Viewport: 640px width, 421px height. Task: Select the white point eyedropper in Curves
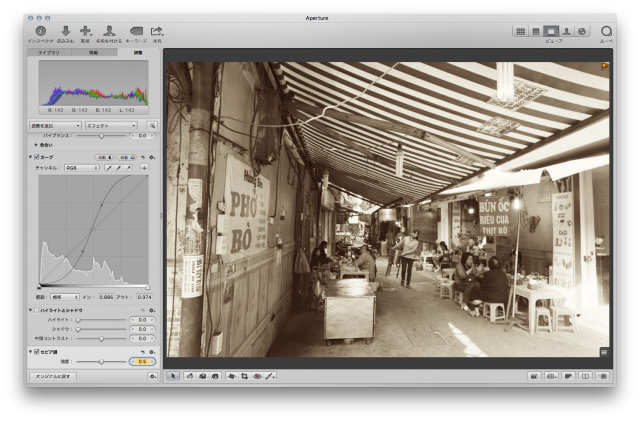coord(128,168)
